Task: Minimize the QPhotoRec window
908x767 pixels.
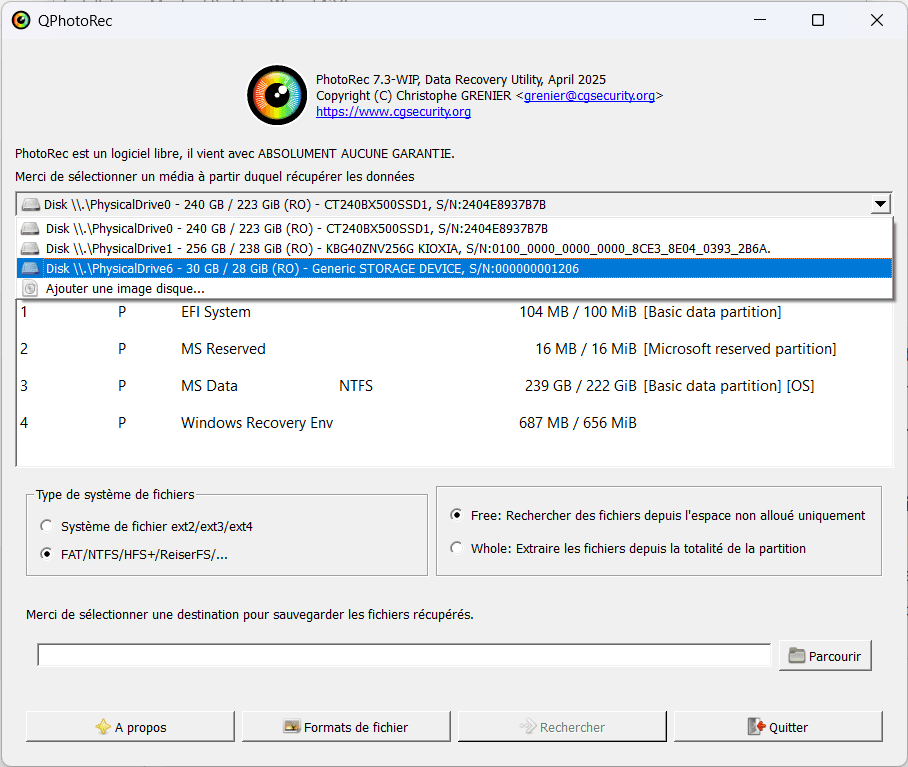Action: click(760, 20)
